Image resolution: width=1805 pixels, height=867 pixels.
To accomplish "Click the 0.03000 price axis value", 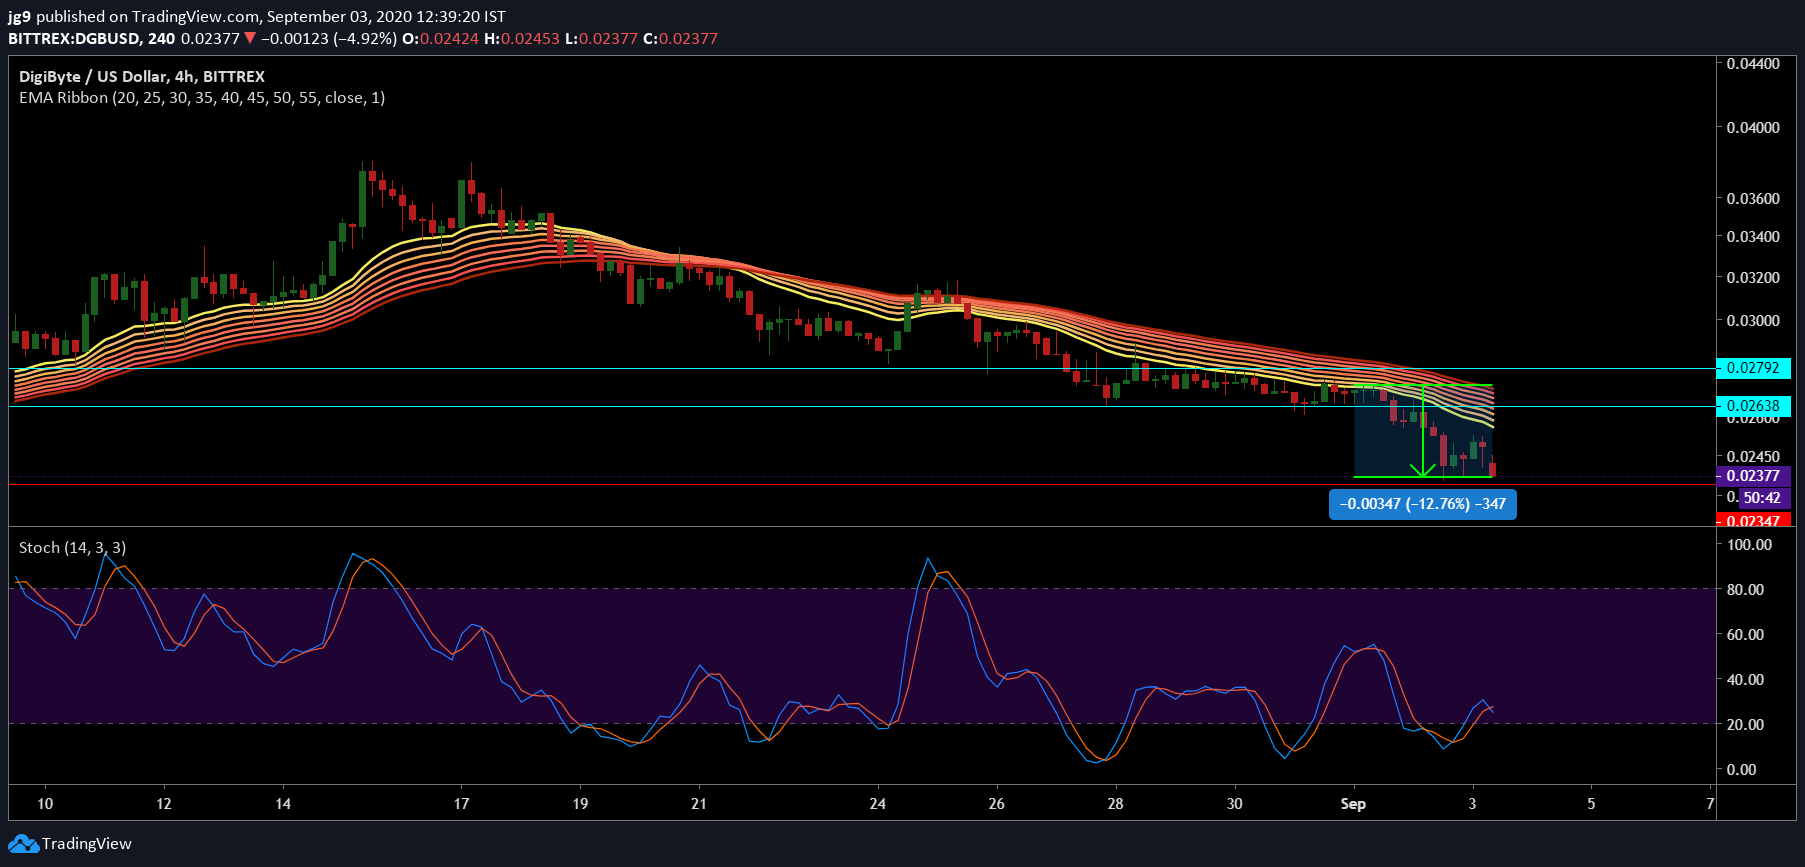I will coord(1753,321).
